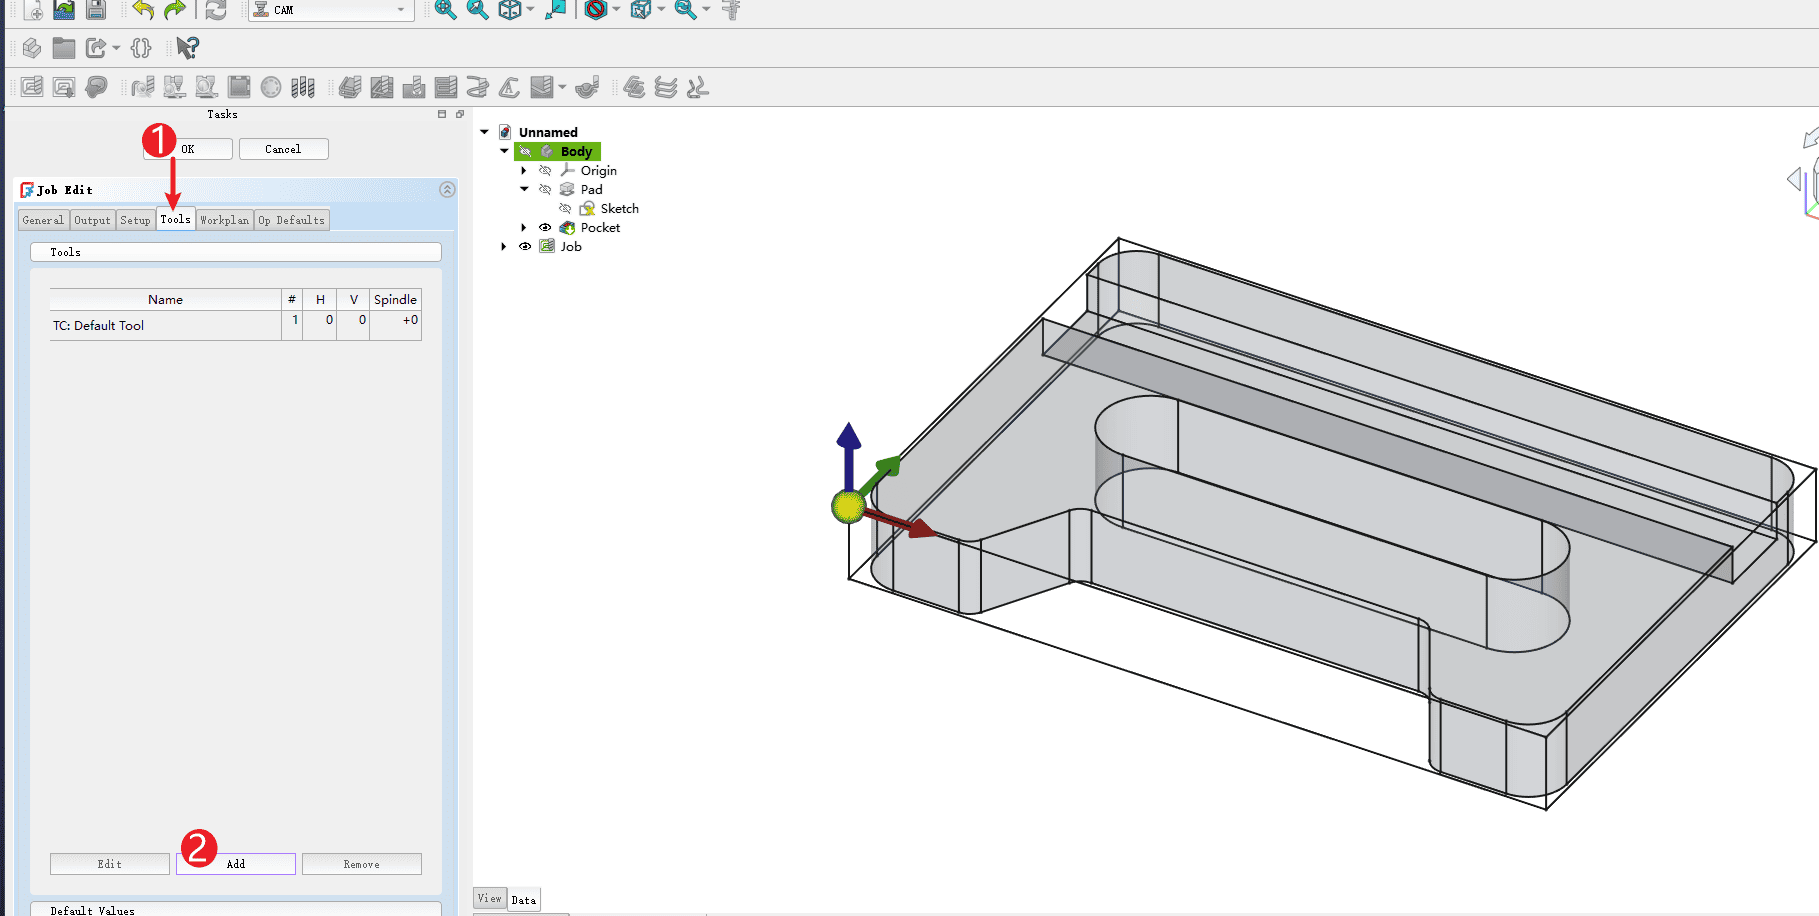Image resolution: width=1819 pixels, height=916 pixels.
Task: Click the Edit tool button
Action: (x=110, y=864)
